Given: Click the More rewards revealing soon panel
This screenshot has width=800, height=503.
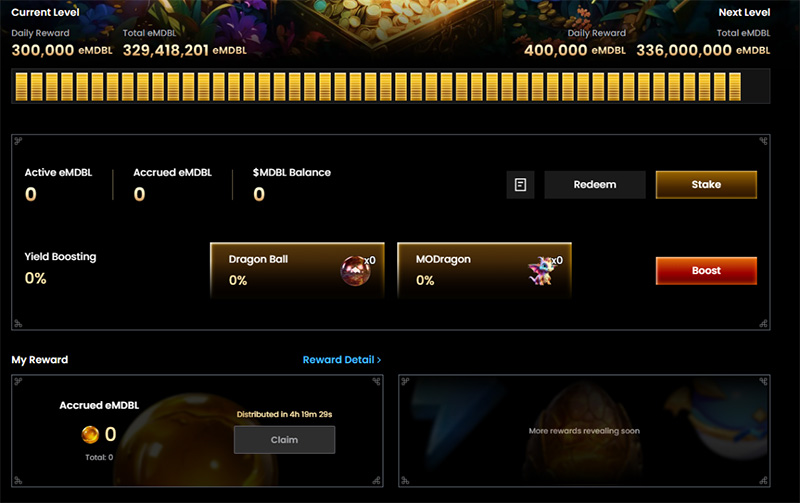Looking at the screenshot, I should [584, 431].
